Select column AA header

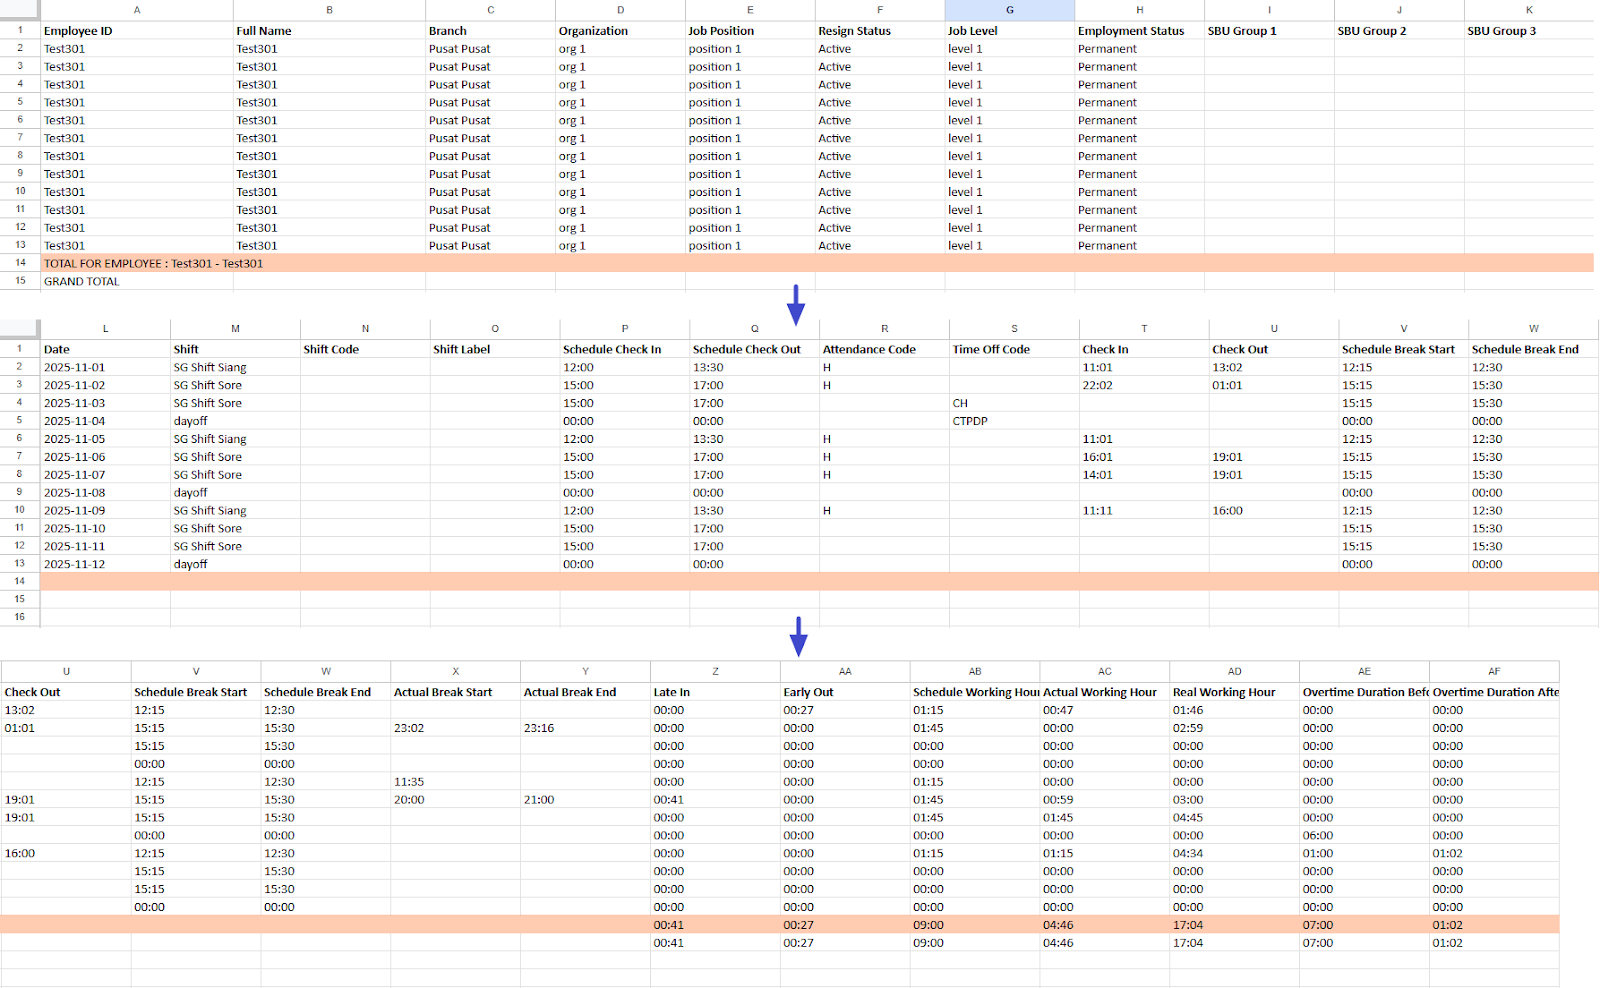pyautogui.click(x=845, y=672)
